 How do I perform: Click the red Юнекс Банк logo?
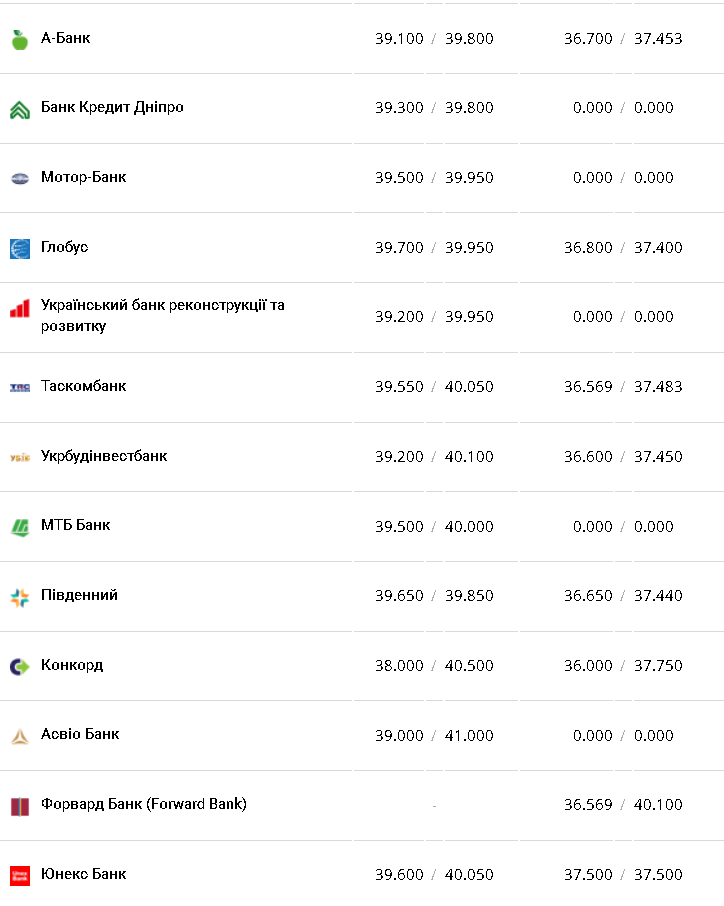pyautogui.click(x=20, y=876)
